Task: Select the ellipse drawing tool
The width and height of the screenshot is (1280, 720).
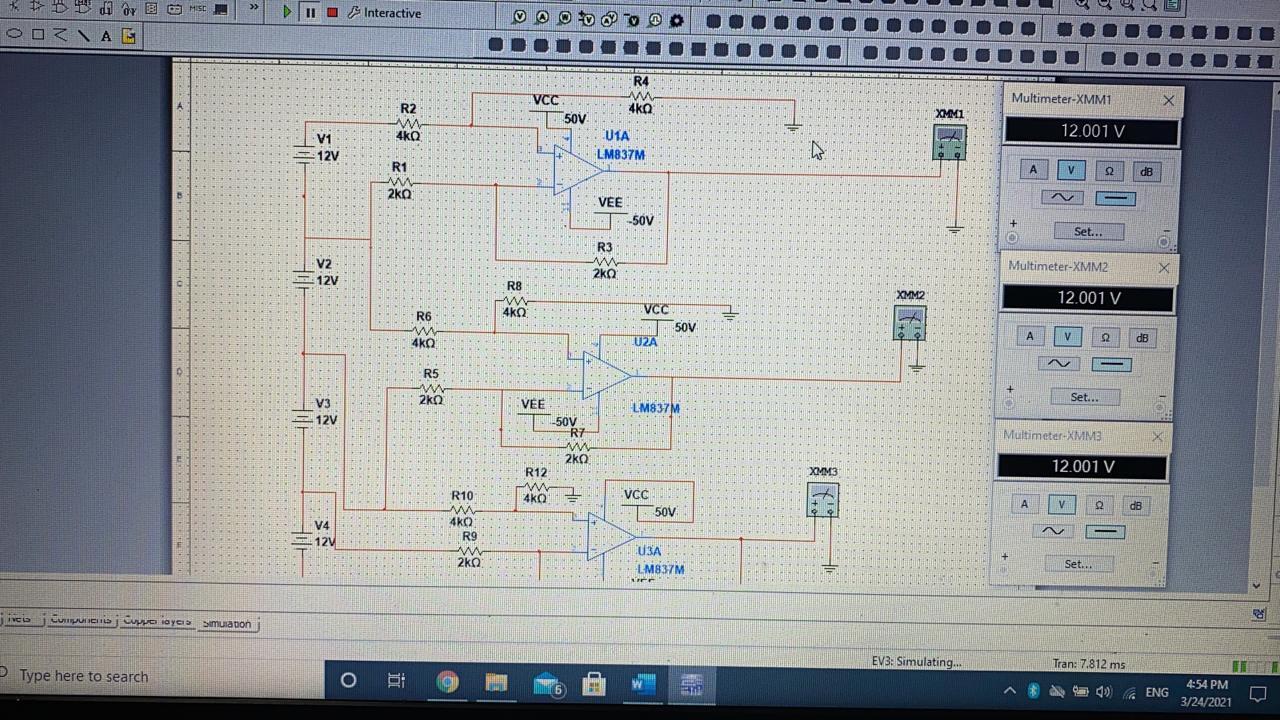Action: (x=15, y=34)
